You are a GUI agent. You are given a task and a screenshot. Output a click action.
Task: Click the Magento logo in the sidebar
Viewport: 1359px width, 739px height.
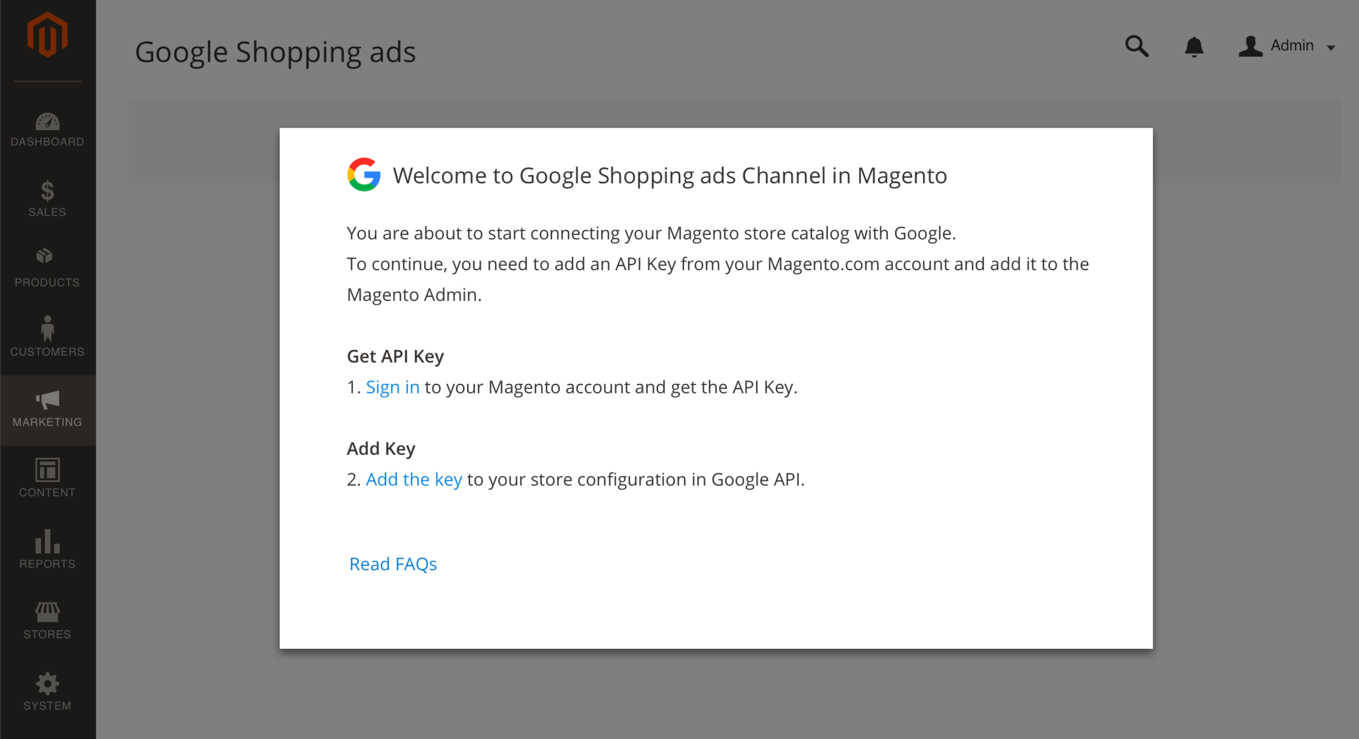click(47, 34)
